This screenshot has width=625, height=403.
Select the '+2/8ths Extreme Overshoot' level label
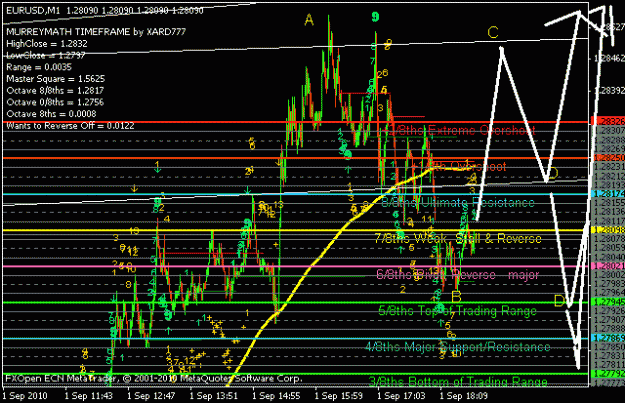click(458, 130)
